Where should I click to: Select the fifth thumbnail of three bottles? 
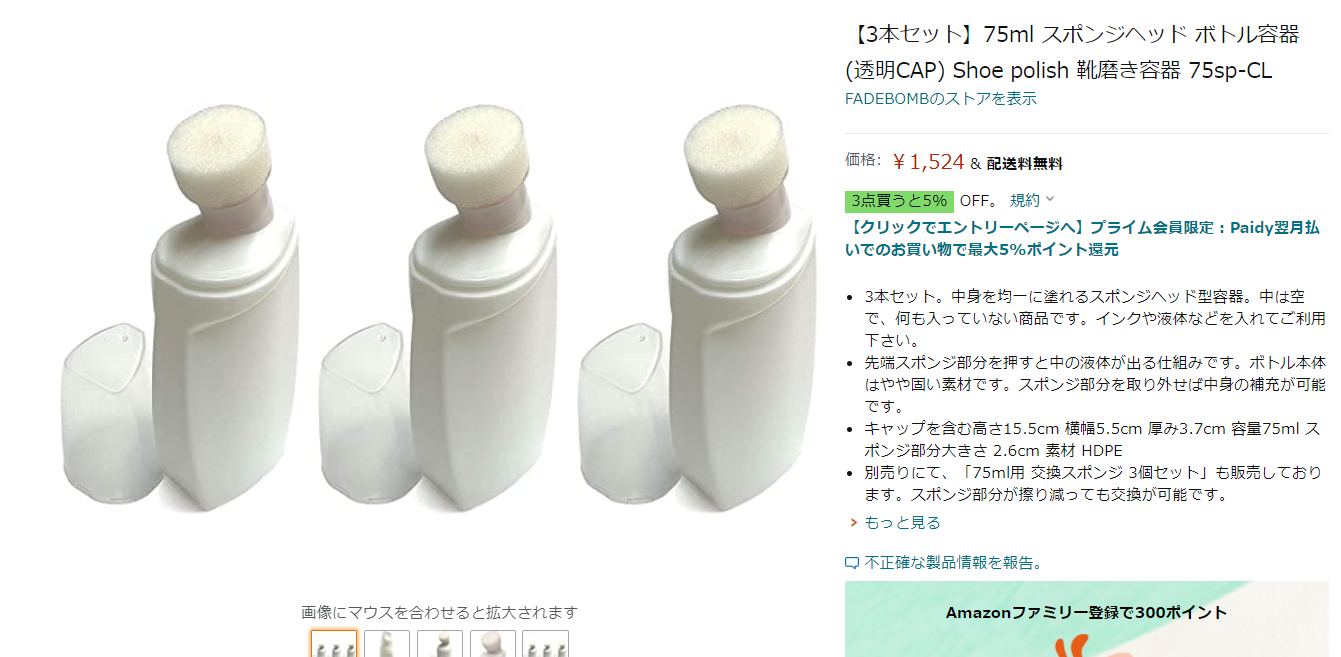(x=546, y=644)
